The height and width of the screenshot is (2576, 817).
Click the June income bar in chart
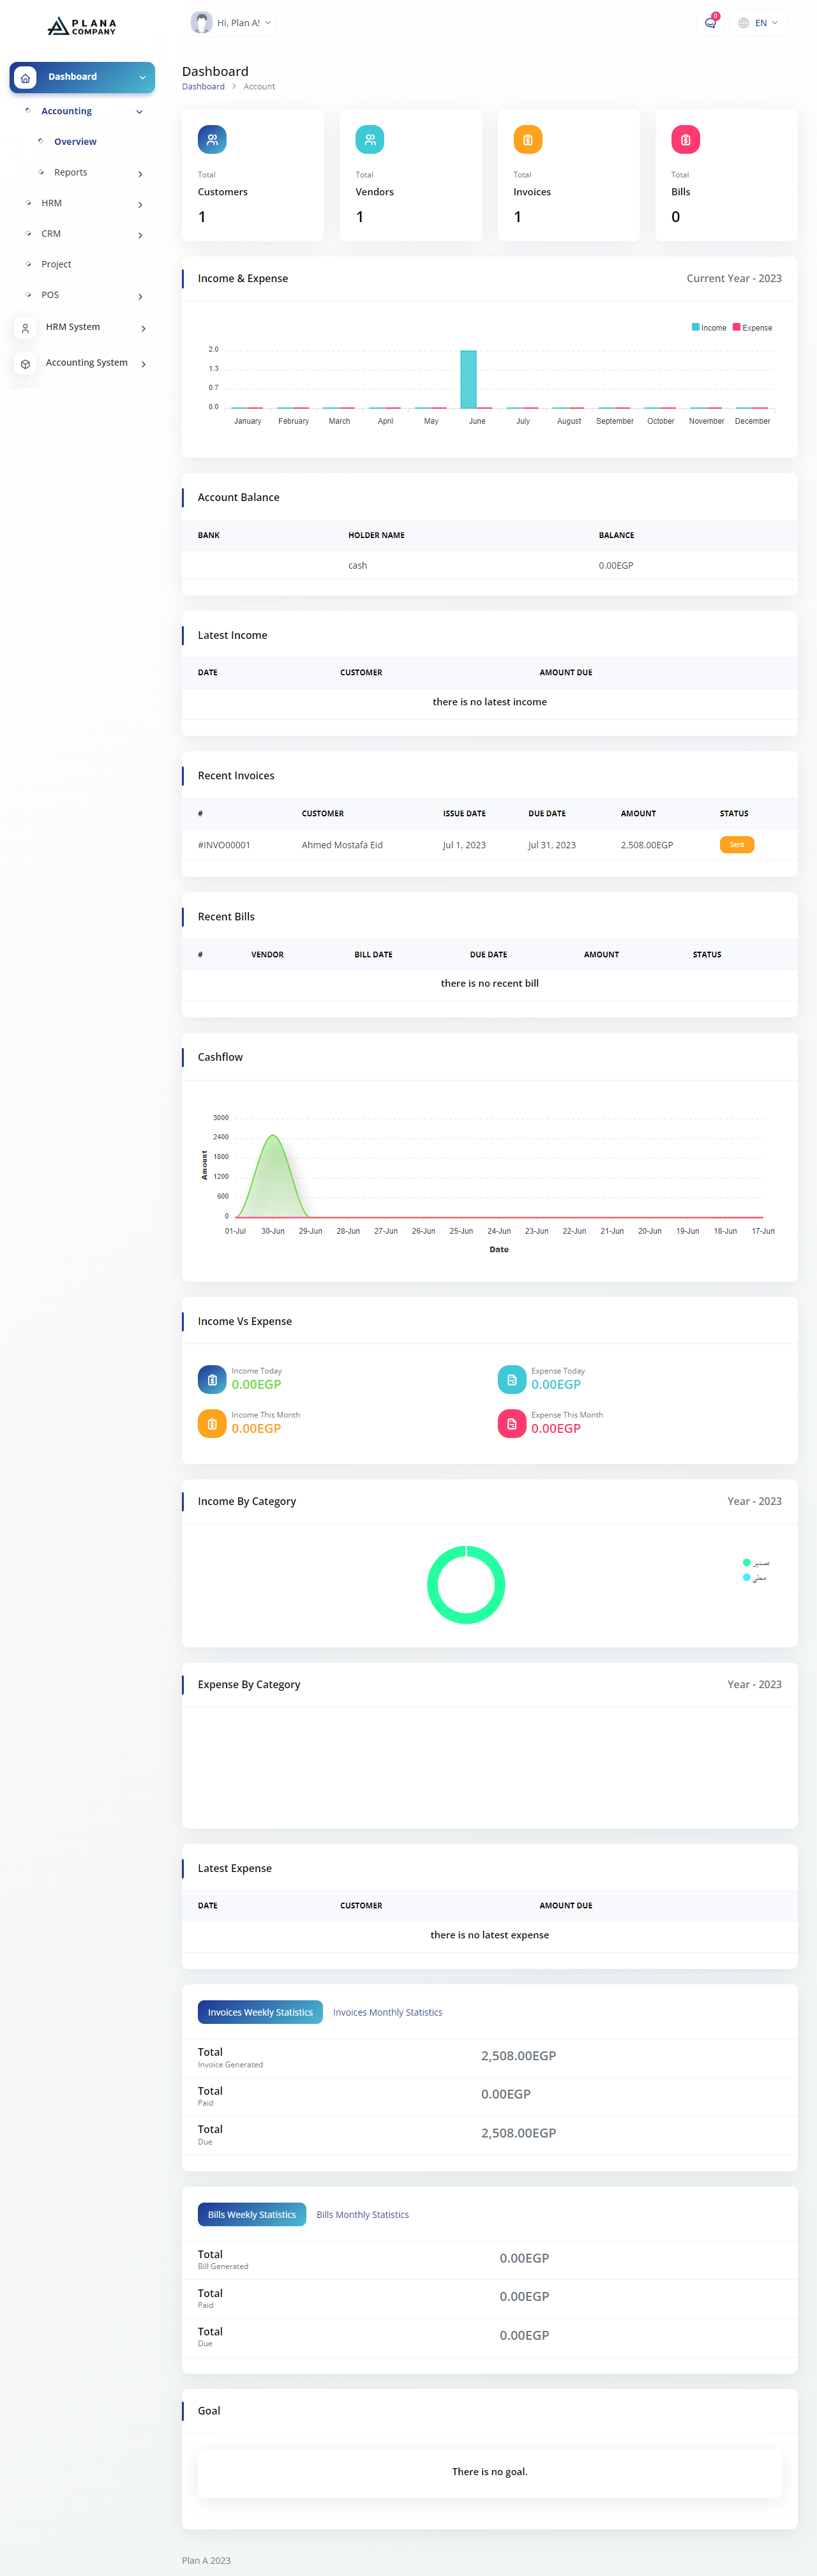(x=468, y=379)
